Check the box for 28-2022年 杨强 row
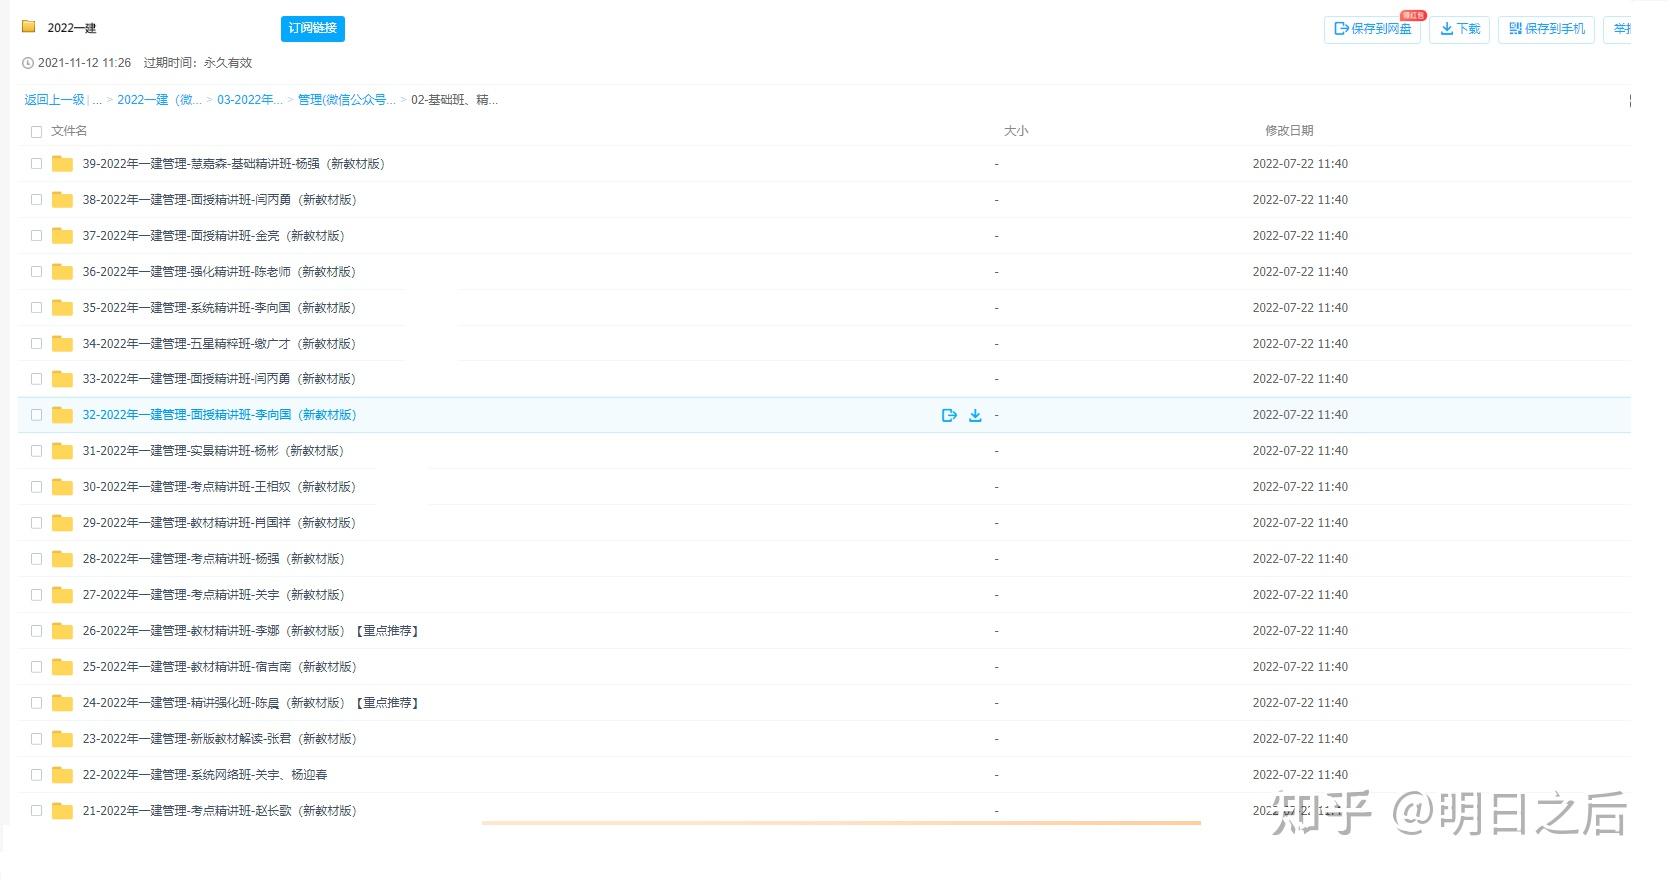The height and width of the screenshot is (880, 1670). 36,559
